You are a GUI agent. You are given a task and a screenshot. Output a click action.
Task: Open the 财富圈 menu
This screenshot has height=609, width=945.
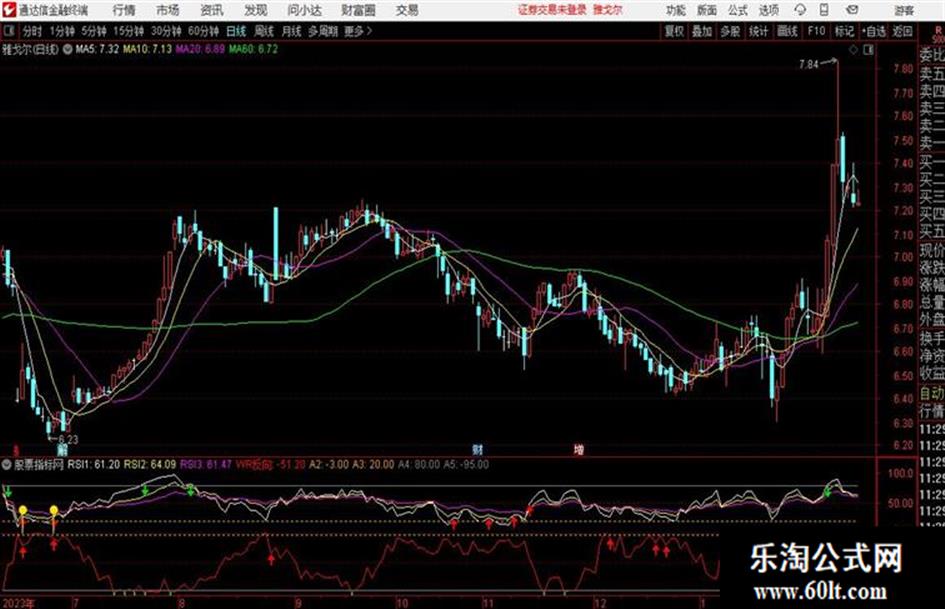[x=358, y=10]
